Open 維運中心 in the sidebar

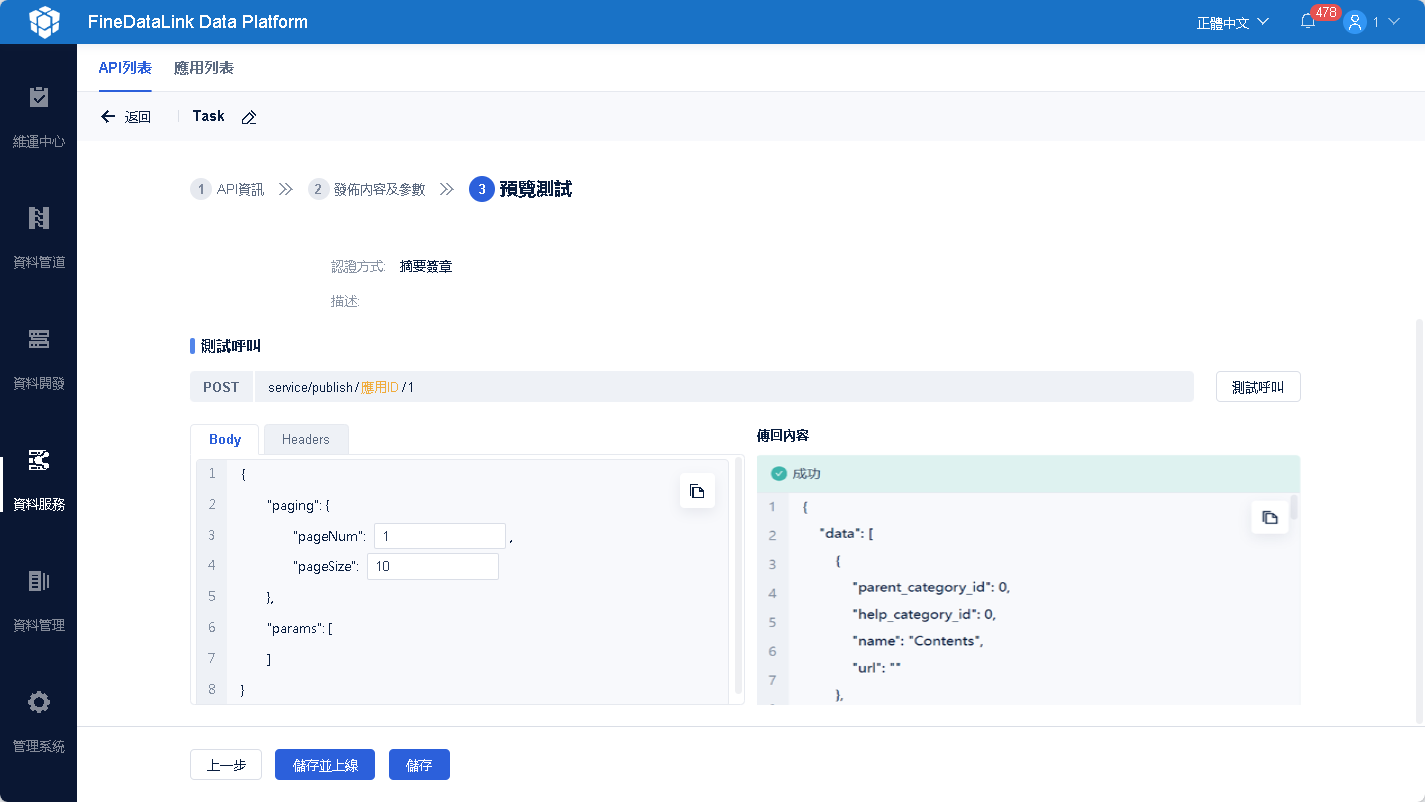[39, 117]
